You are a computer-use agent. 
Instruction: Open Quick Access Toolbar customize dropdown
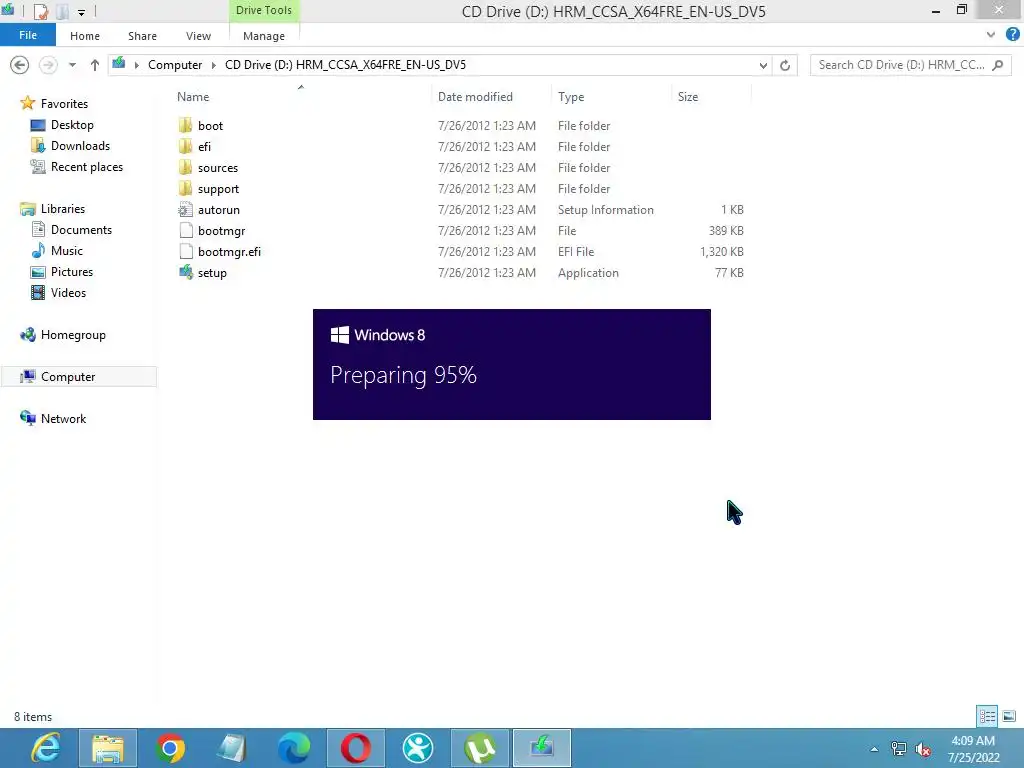[x=82, y=12]
